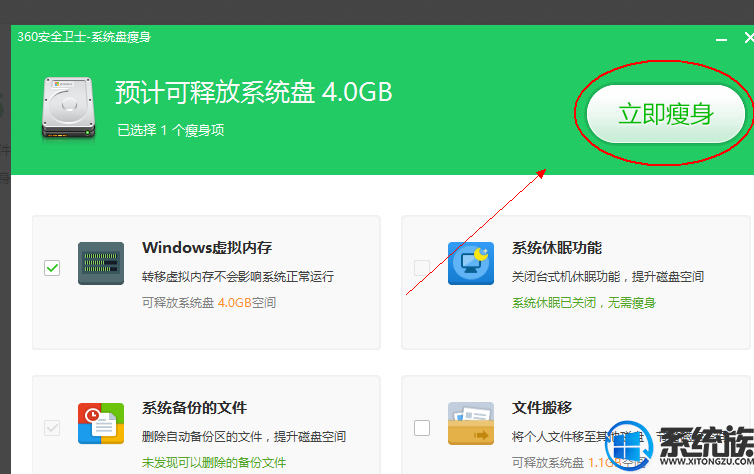754x474 pixels.
Task: Select the 系统休眠功能 title text
Action: (556, 248)
